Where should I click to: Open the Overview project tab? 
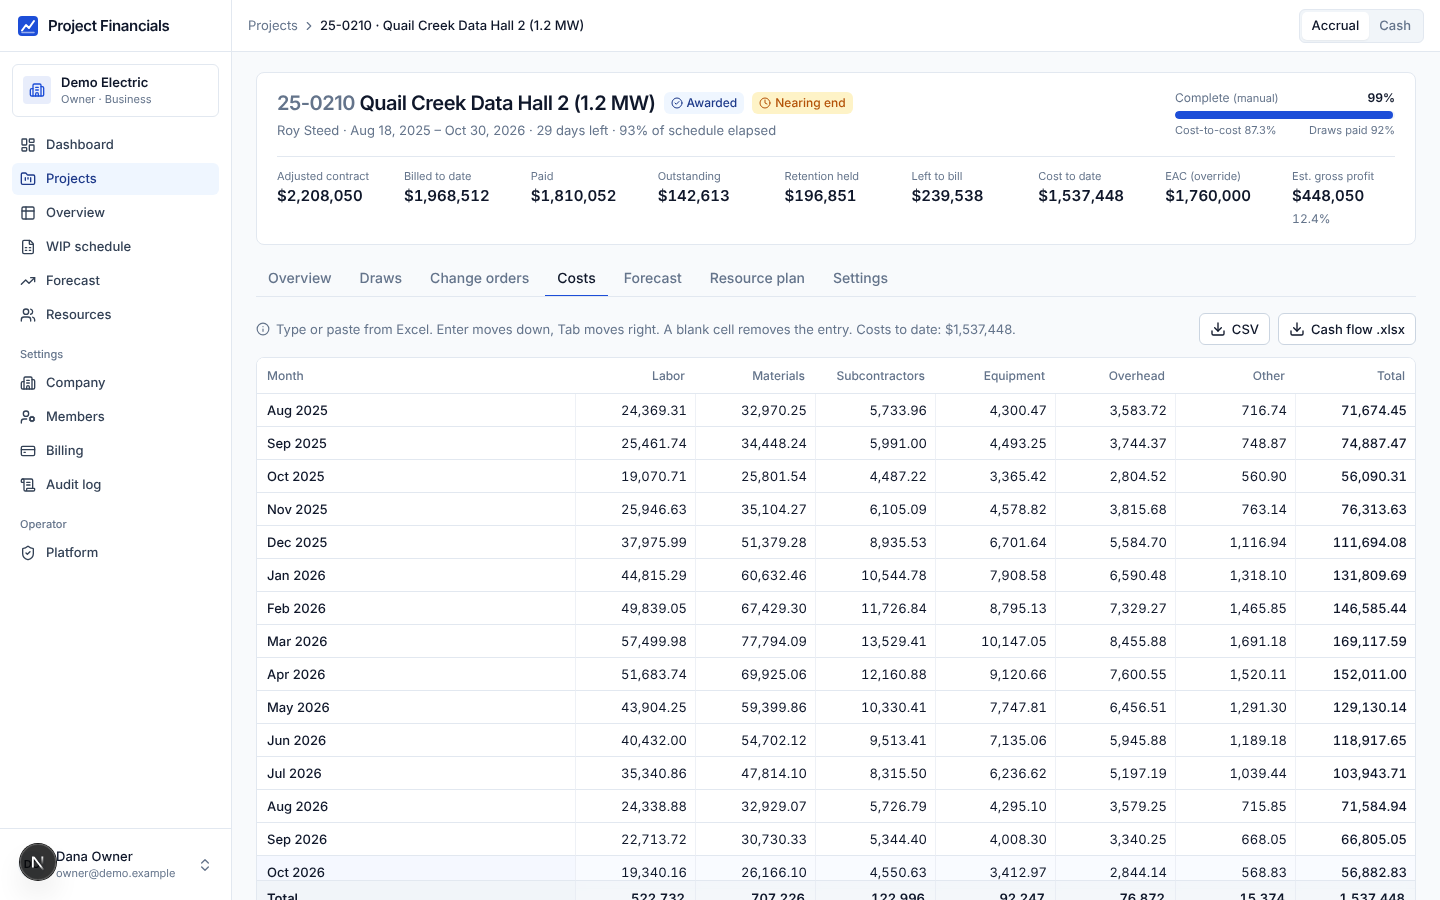click(299, 278)
